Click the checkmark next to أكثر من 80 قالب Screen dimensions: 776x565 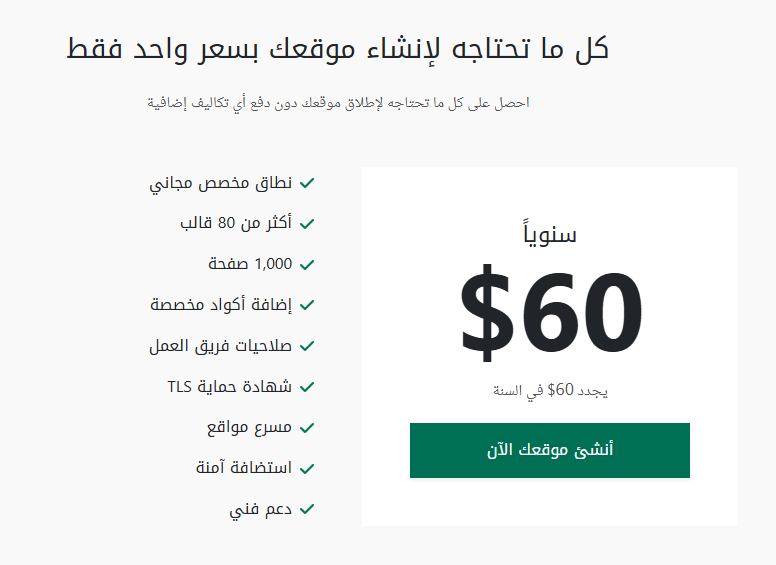307,224
